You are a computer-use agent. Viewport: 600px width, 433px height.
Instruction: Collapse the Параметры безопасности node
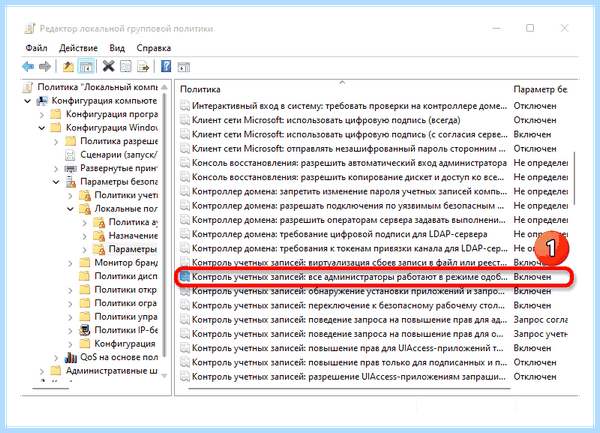point(56,182)
